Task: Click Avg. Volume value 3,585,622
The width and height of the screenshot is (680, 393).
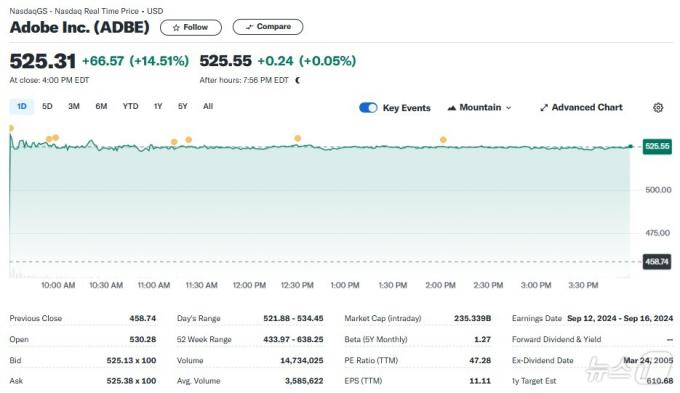Action: pos(304,381)
